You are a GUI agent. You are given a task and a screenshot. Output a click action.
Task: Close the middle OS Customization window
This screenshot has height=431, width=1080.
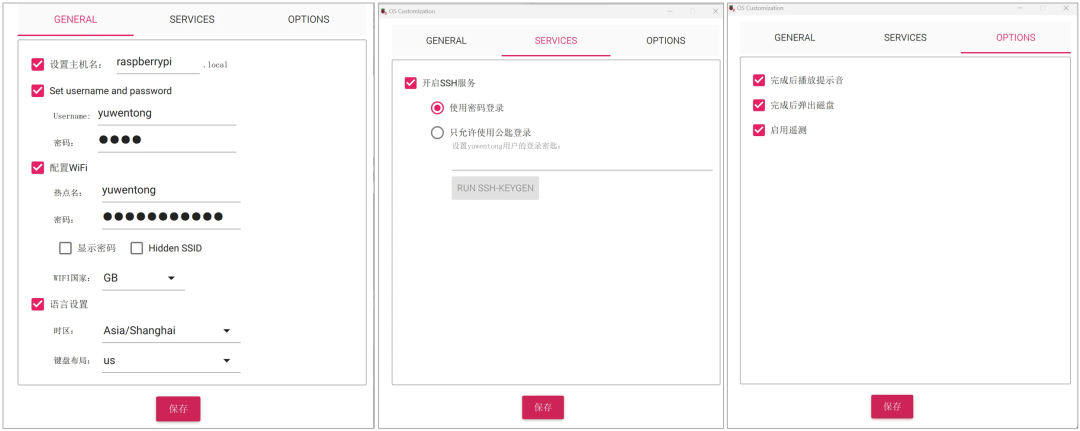(x=715, y=12)
